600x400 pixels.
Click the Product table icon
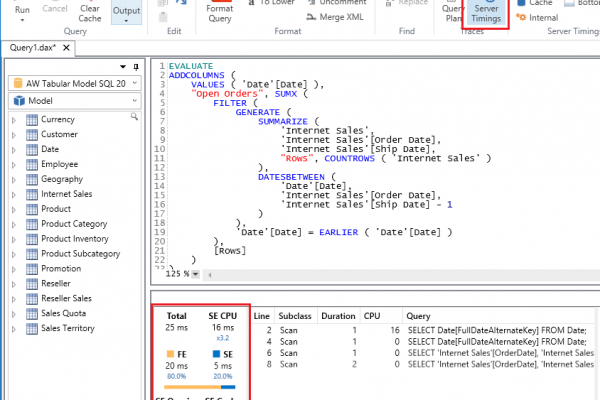point(32,209)
